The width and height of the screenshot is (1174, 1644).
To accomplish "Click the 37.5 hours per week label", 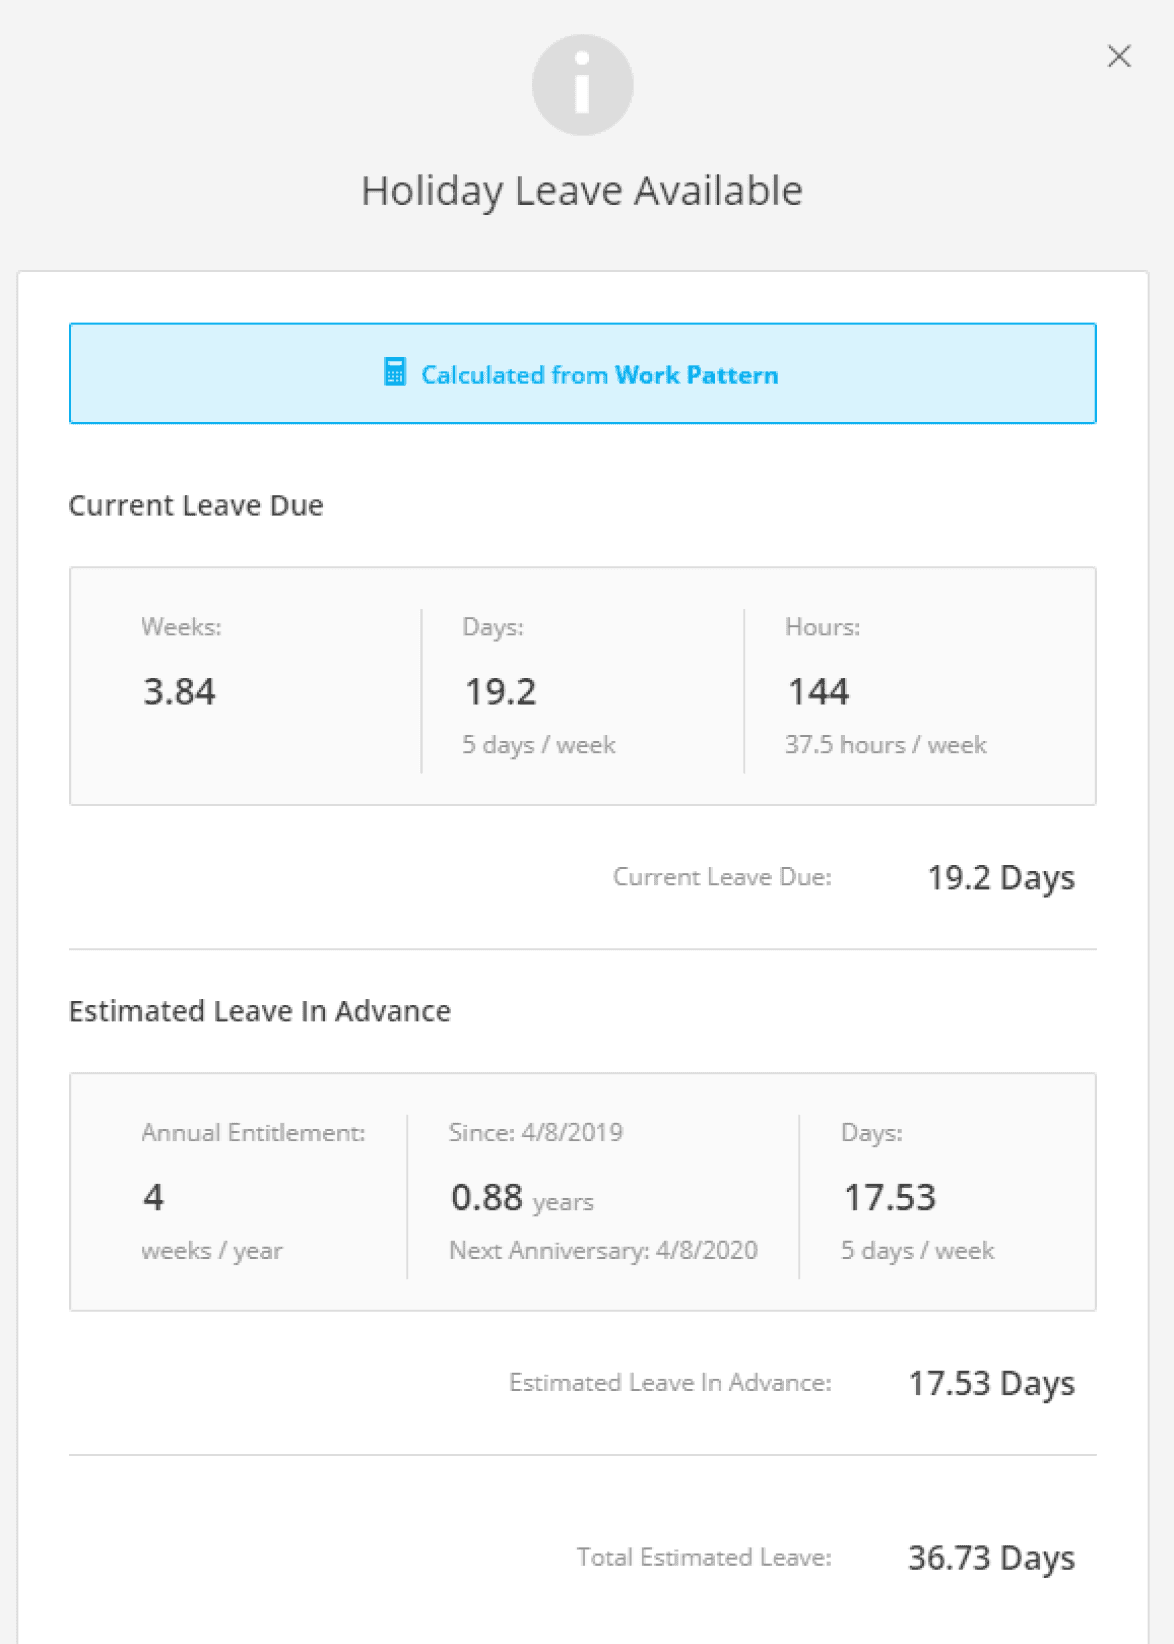I will tap(886, 744).
